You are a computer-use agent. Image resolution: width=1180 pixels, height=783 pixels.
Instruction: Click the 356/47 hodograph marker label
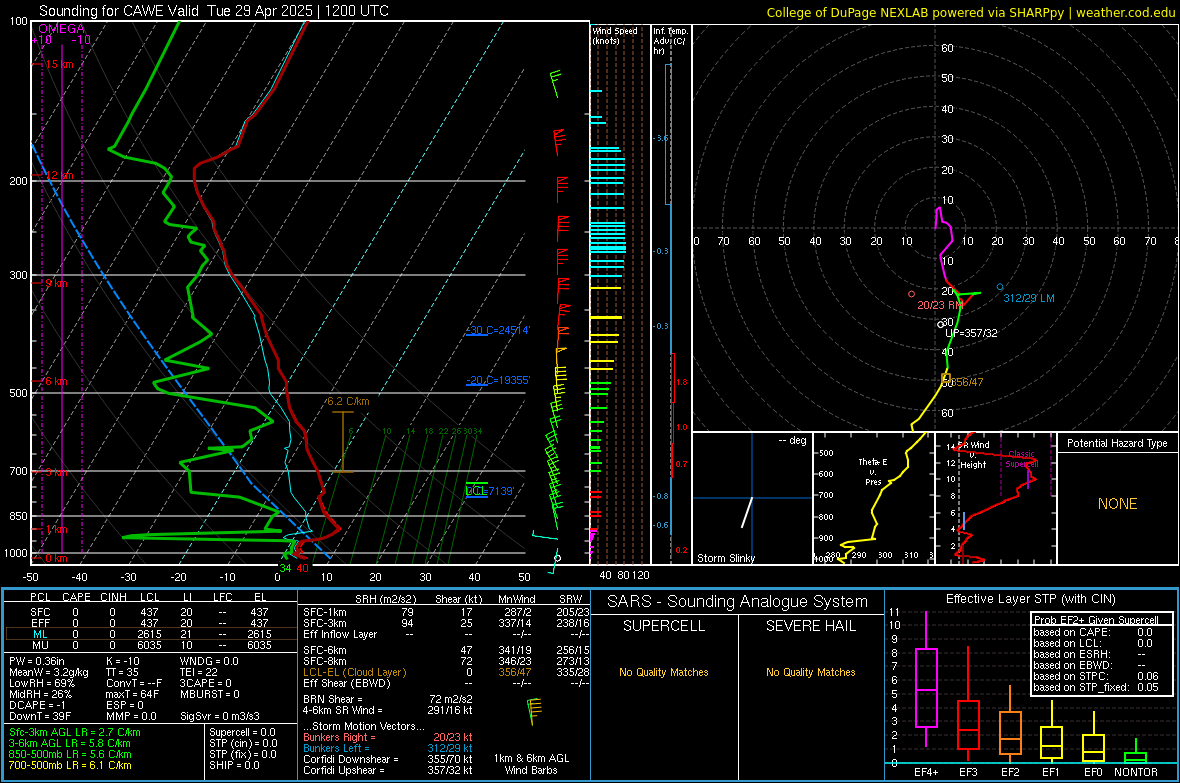coord(966,382)
